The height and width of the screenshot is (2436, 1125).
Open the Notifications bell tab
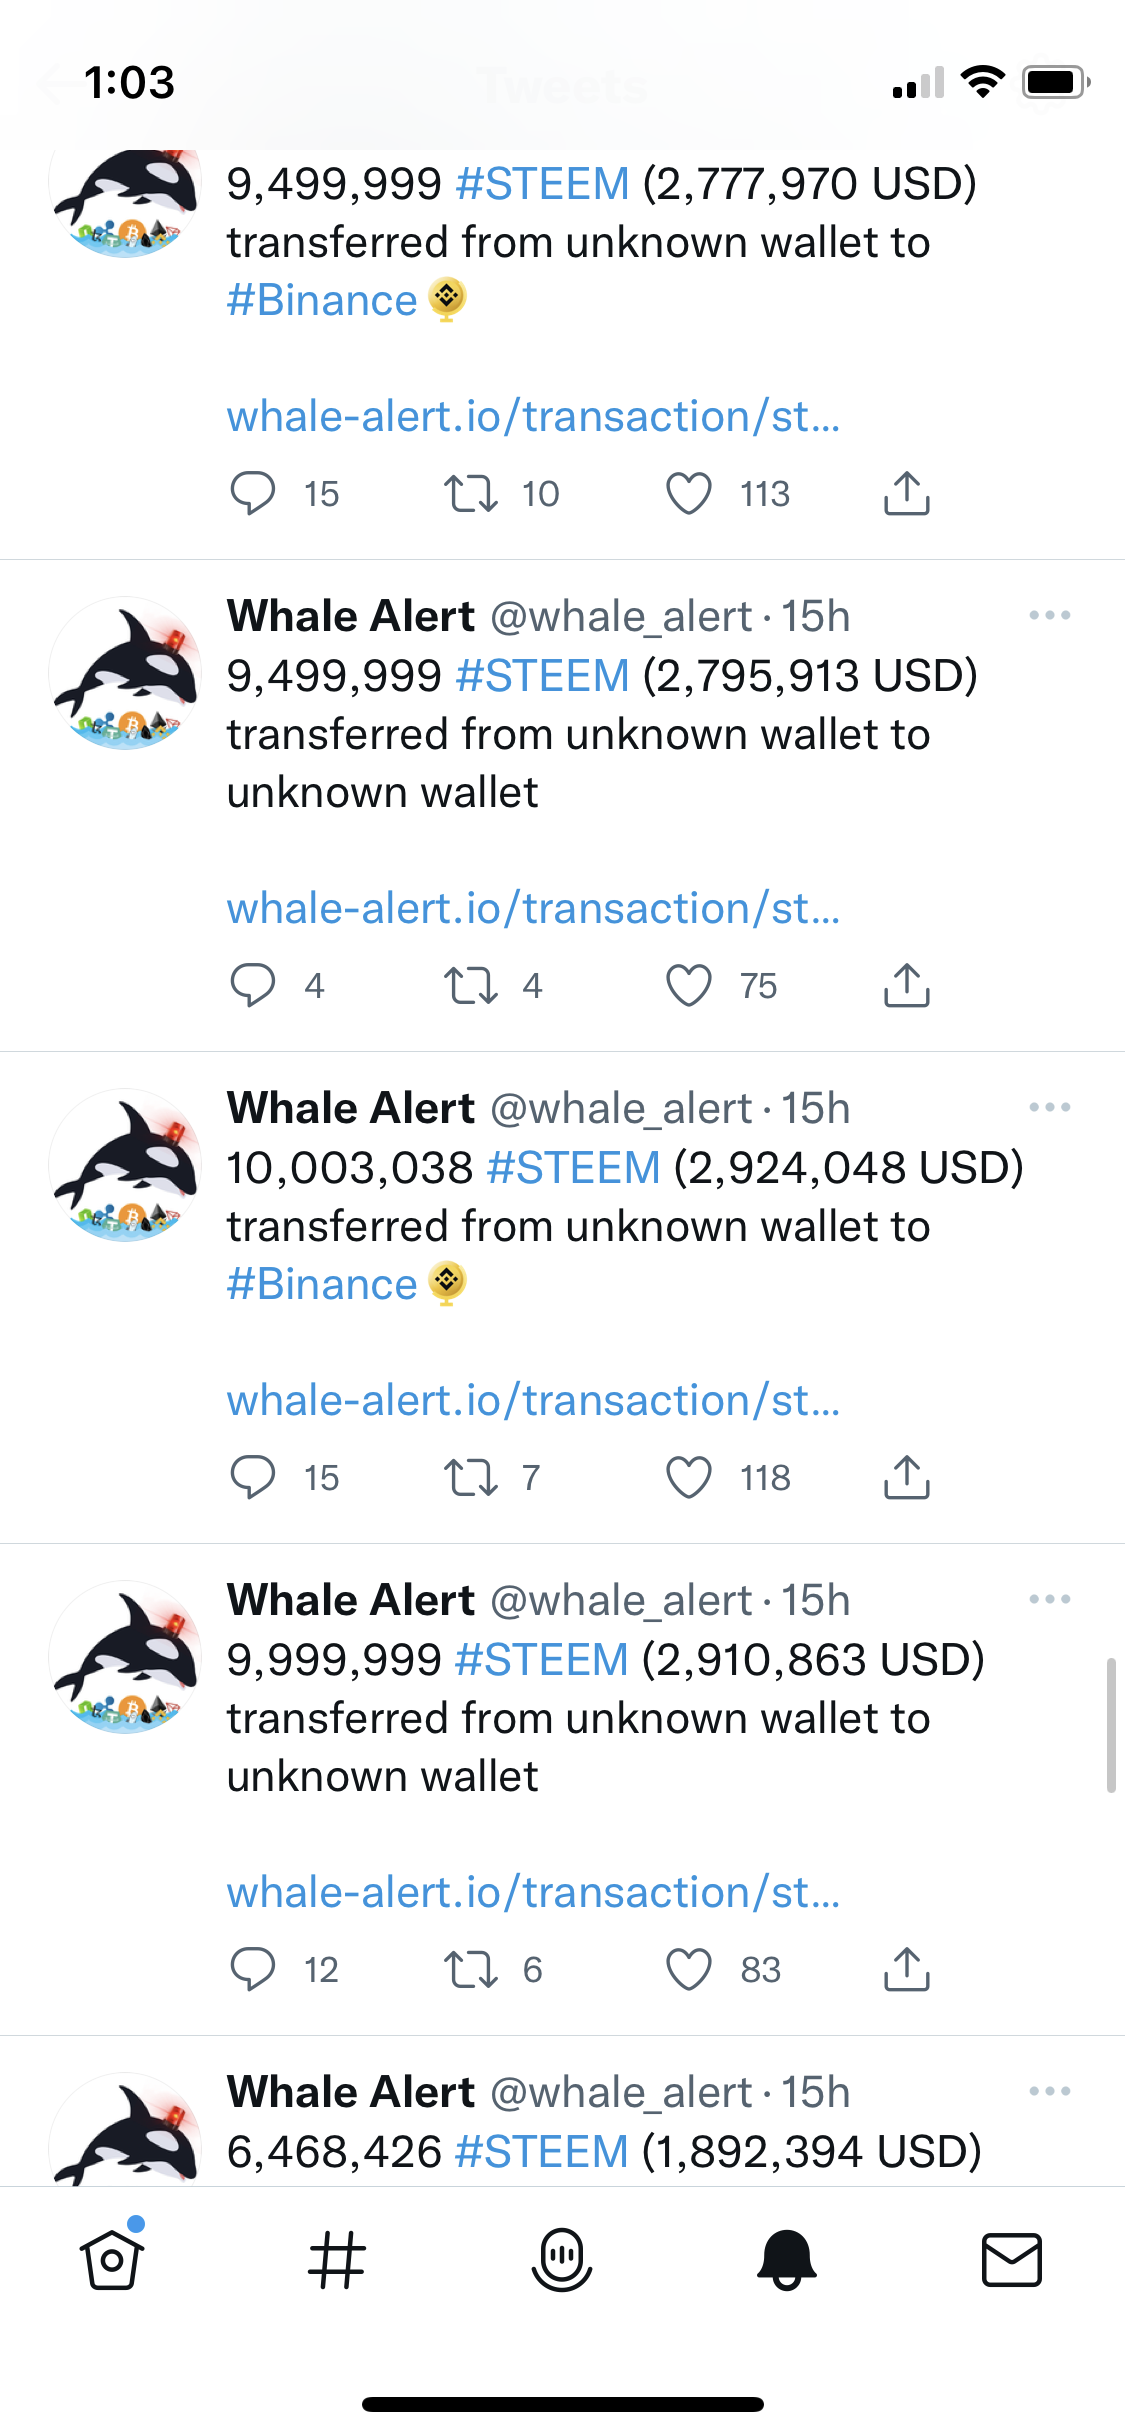click(787, 2260)
